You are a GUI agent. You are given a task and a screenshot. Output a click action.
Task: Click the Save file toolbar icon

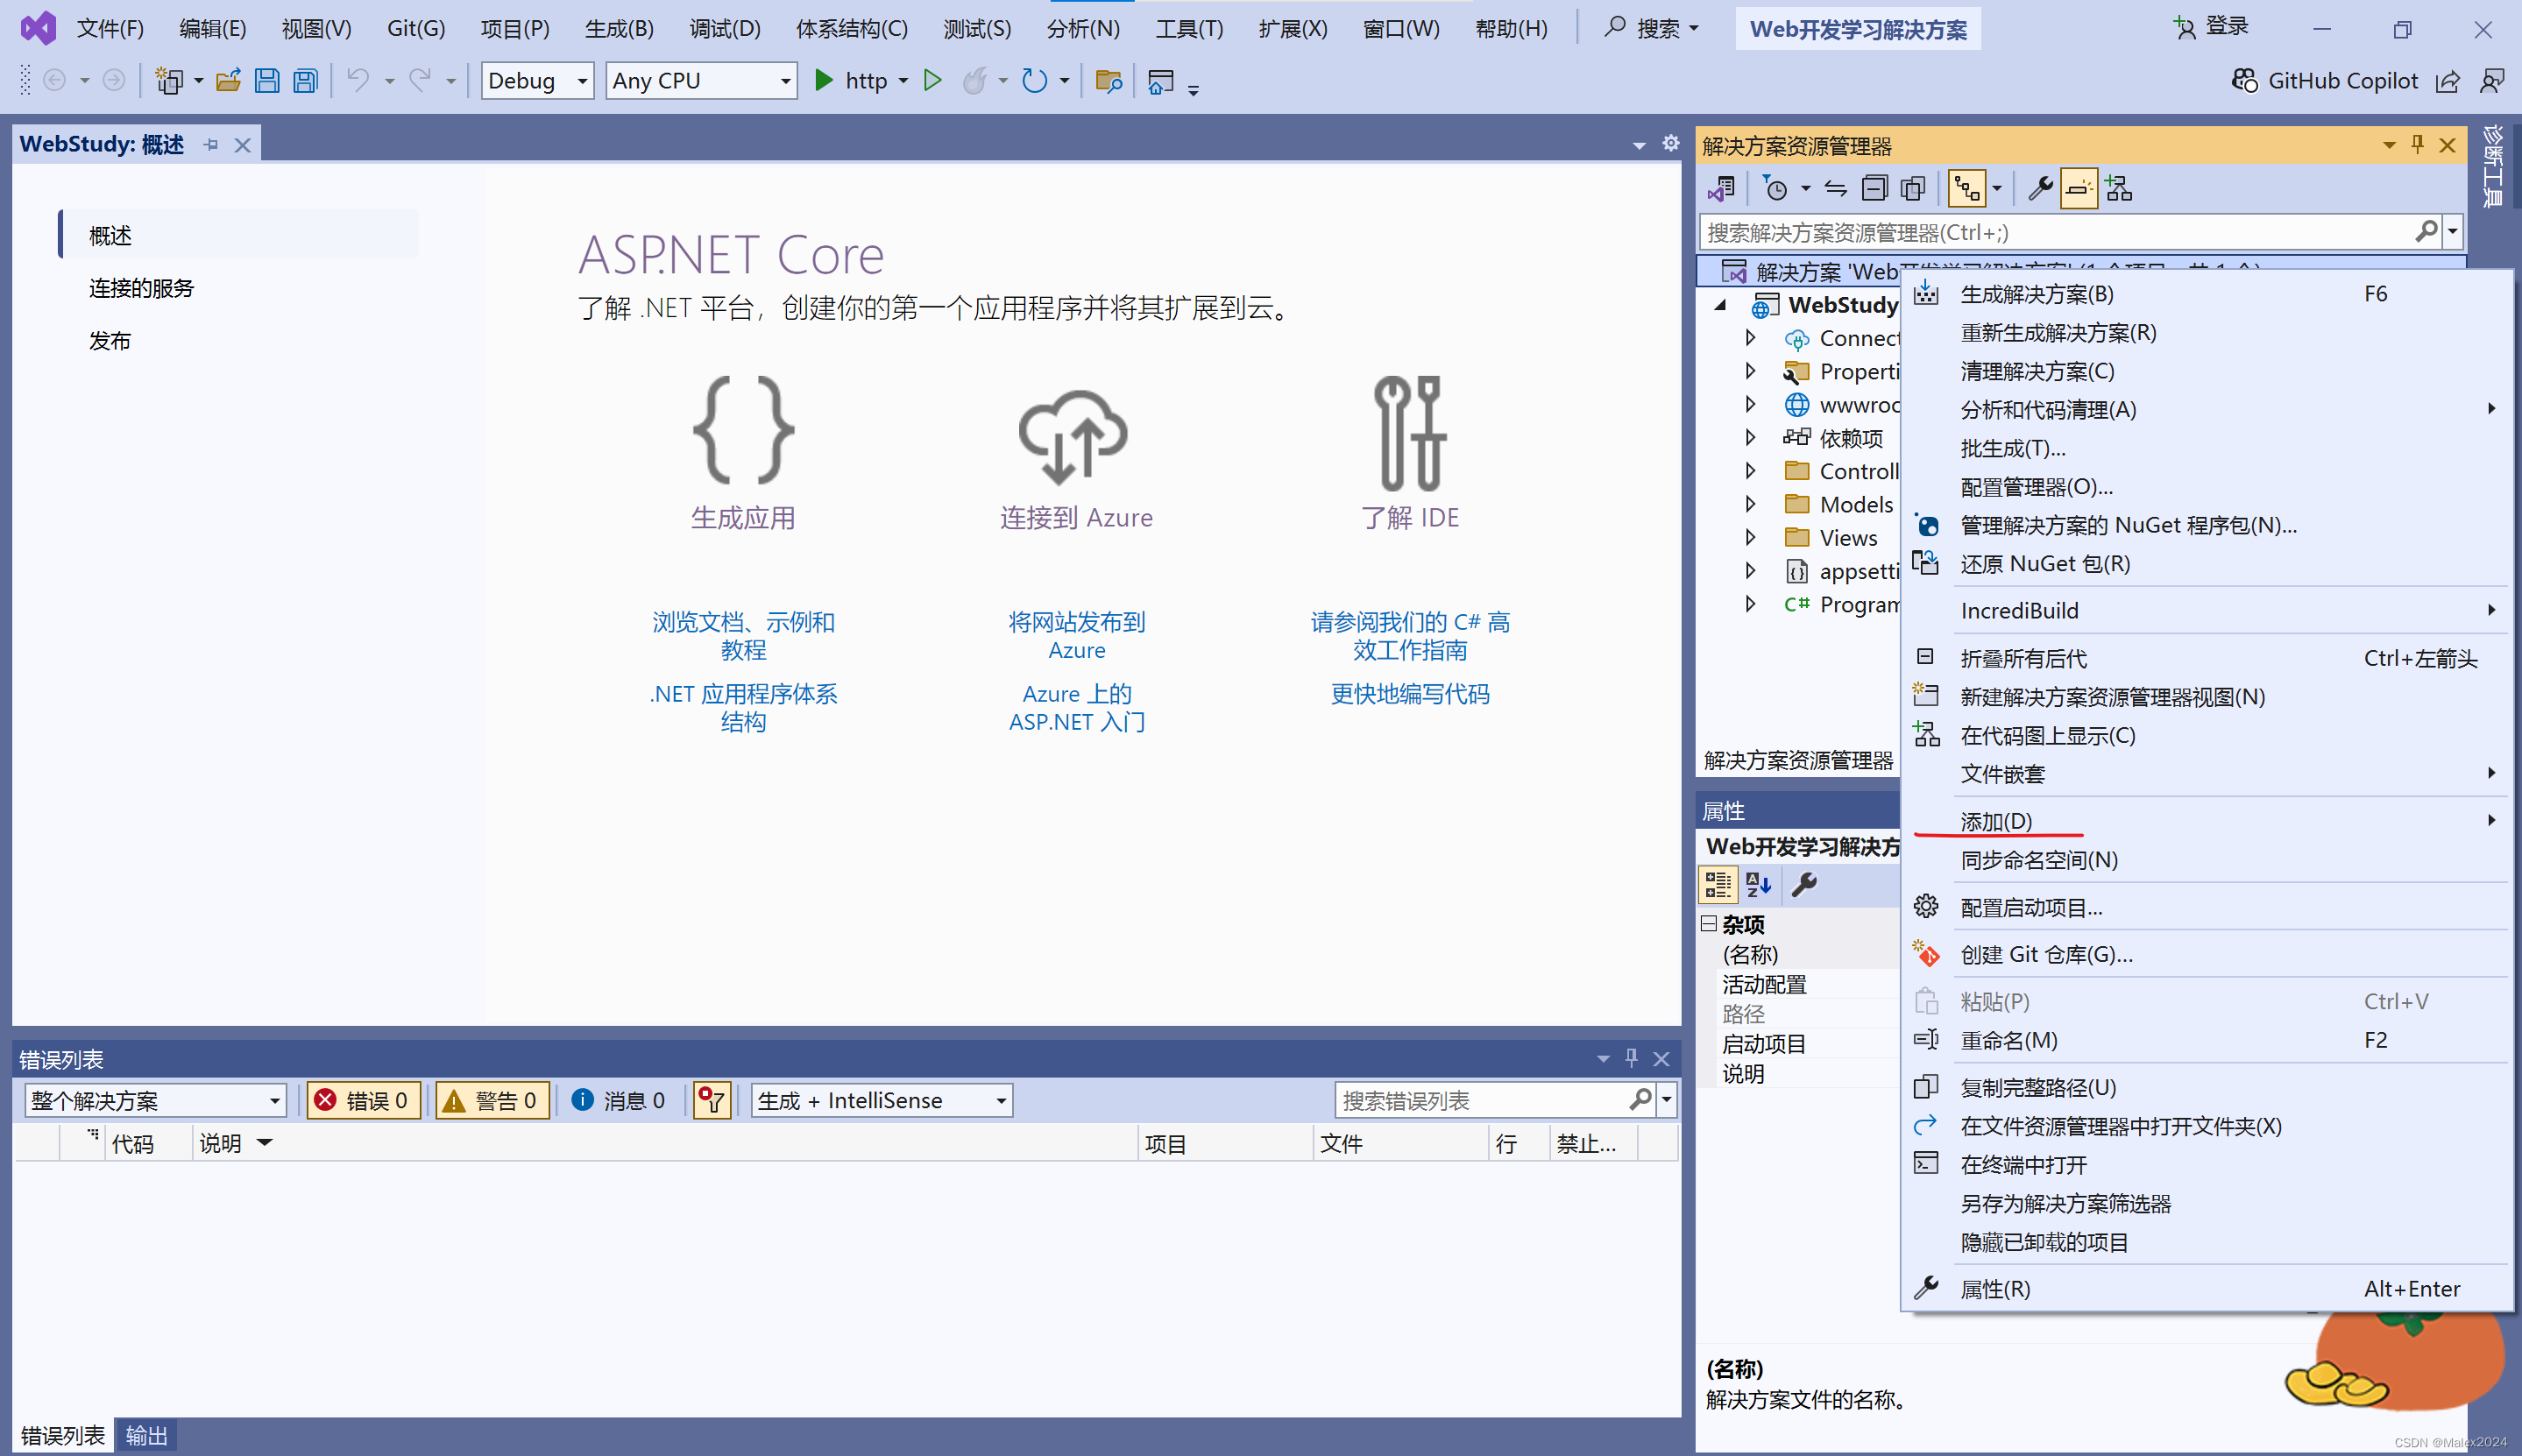pyautogui.click(x=267, y=80)
